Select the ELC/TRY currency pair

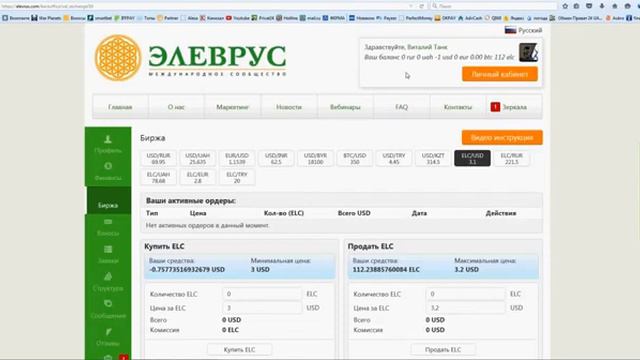tap(237, 177)
